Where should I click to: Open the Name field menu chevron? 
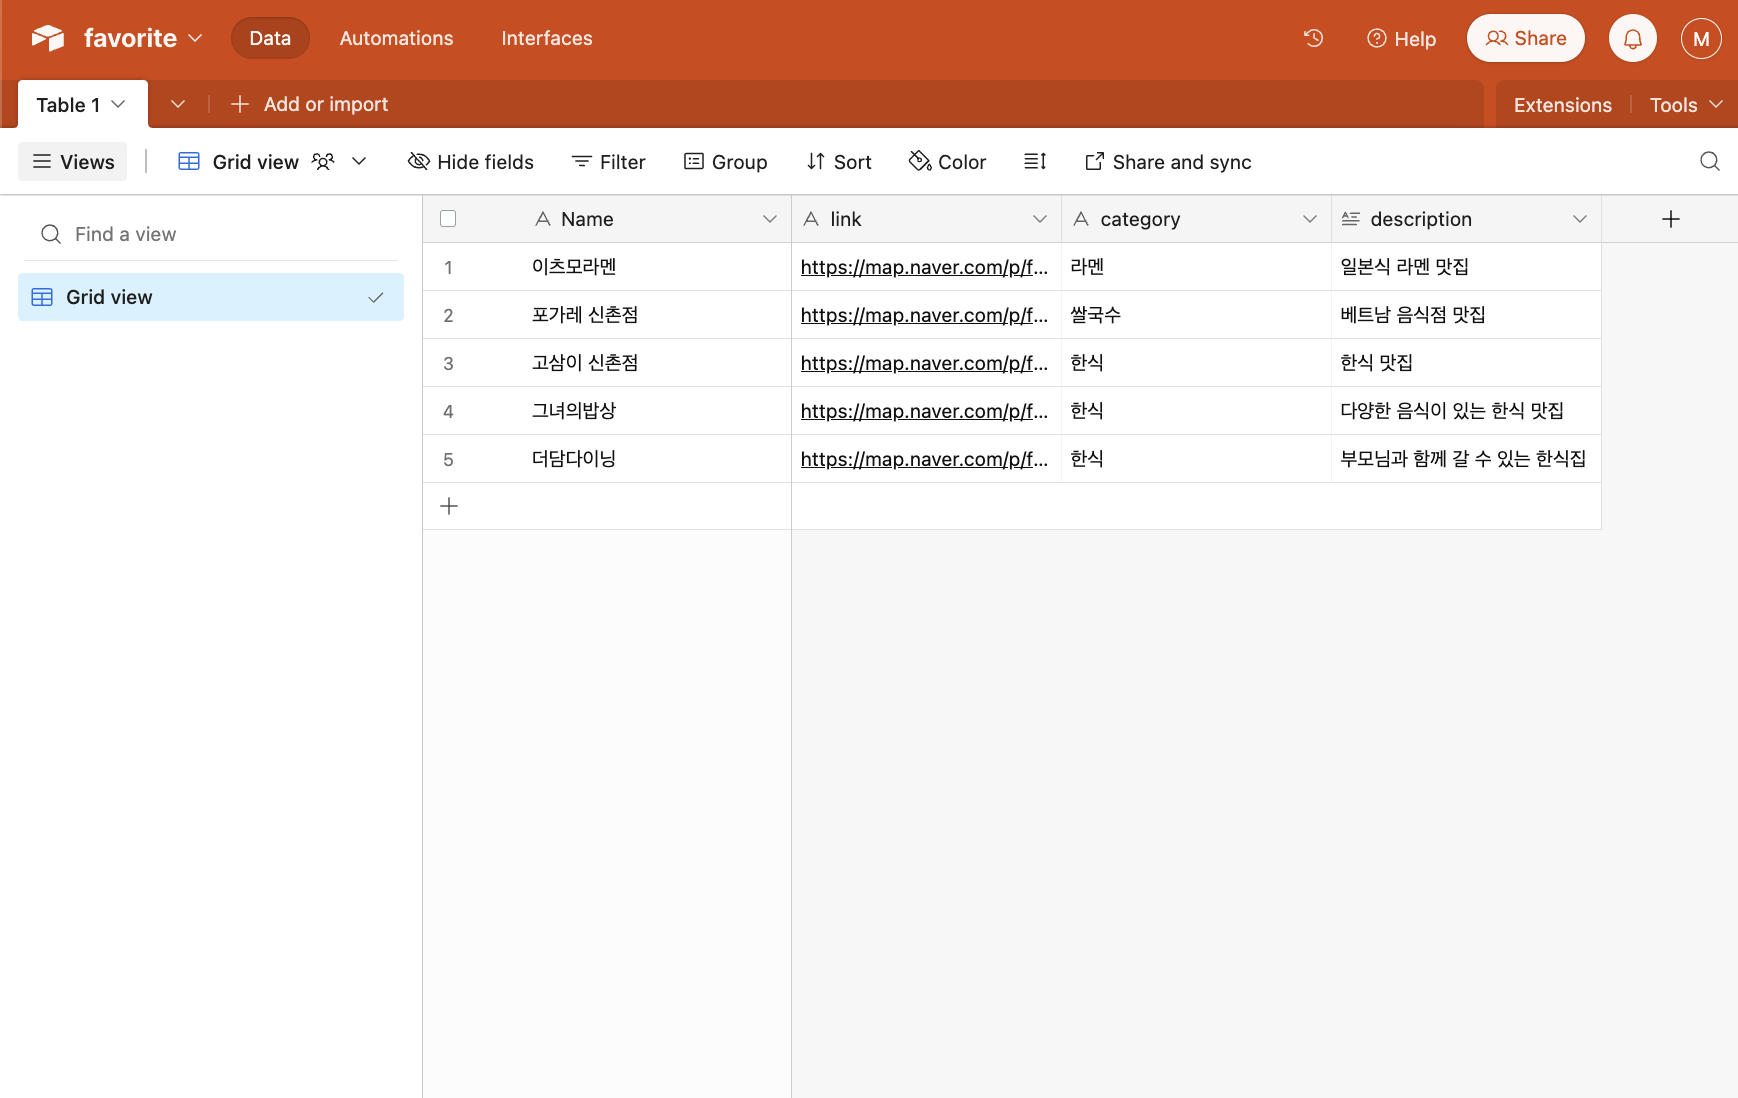(770, 219)
